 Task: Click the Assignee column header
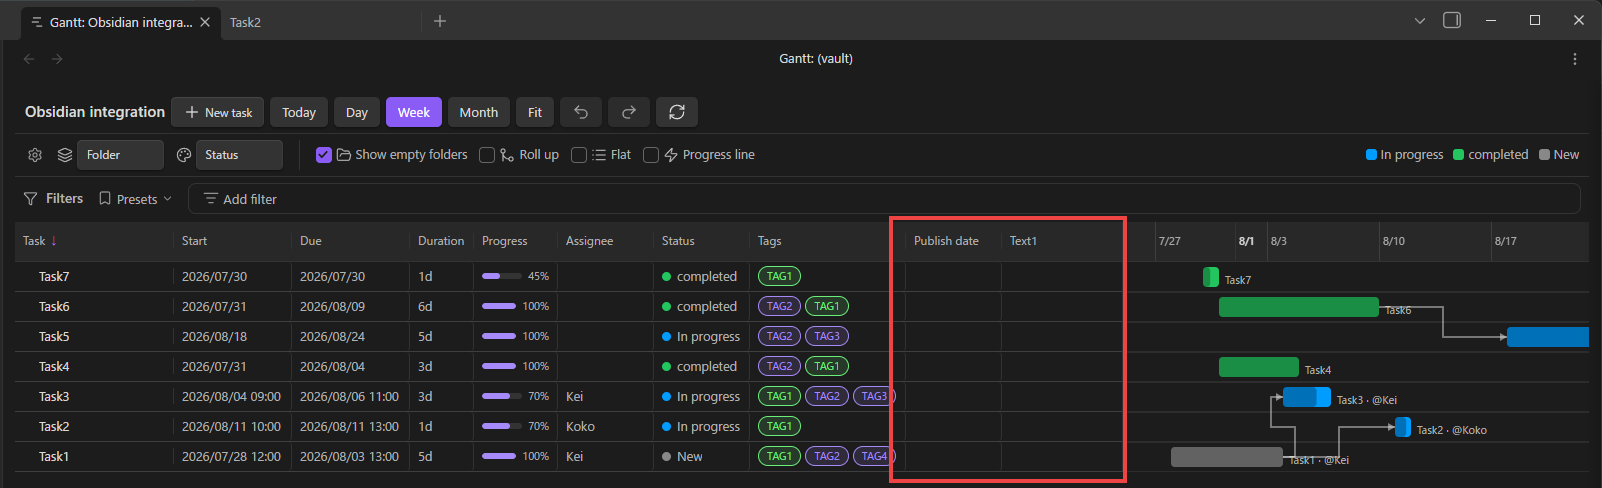pos(589,241)
